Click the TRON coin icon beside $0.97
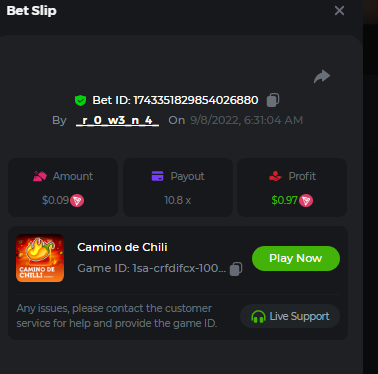The height and width of the screenshot is (374, 378). tap(306, 200)
